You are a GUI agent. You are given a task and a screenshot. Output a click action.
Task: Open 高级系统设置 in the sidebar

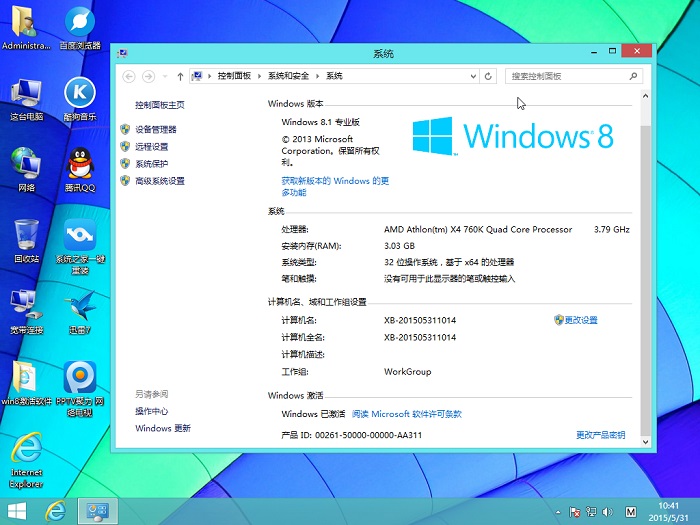click(160, 181)
